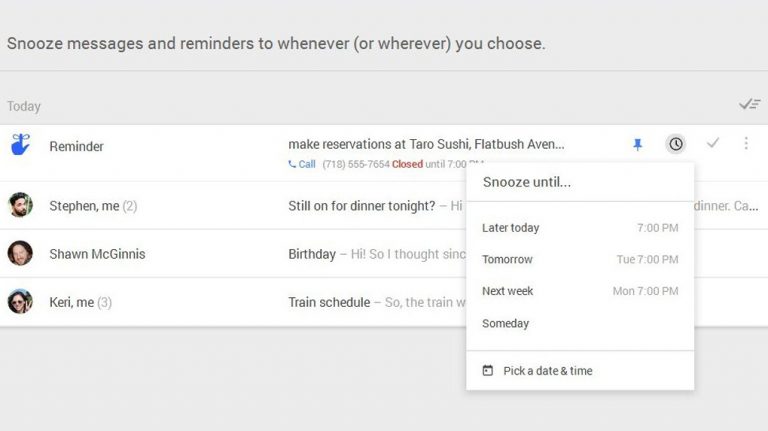Click Shawn McGinnis's profile picture
Image resolution: width=768 pixels, height=431 pixels.
coord(20,254)
